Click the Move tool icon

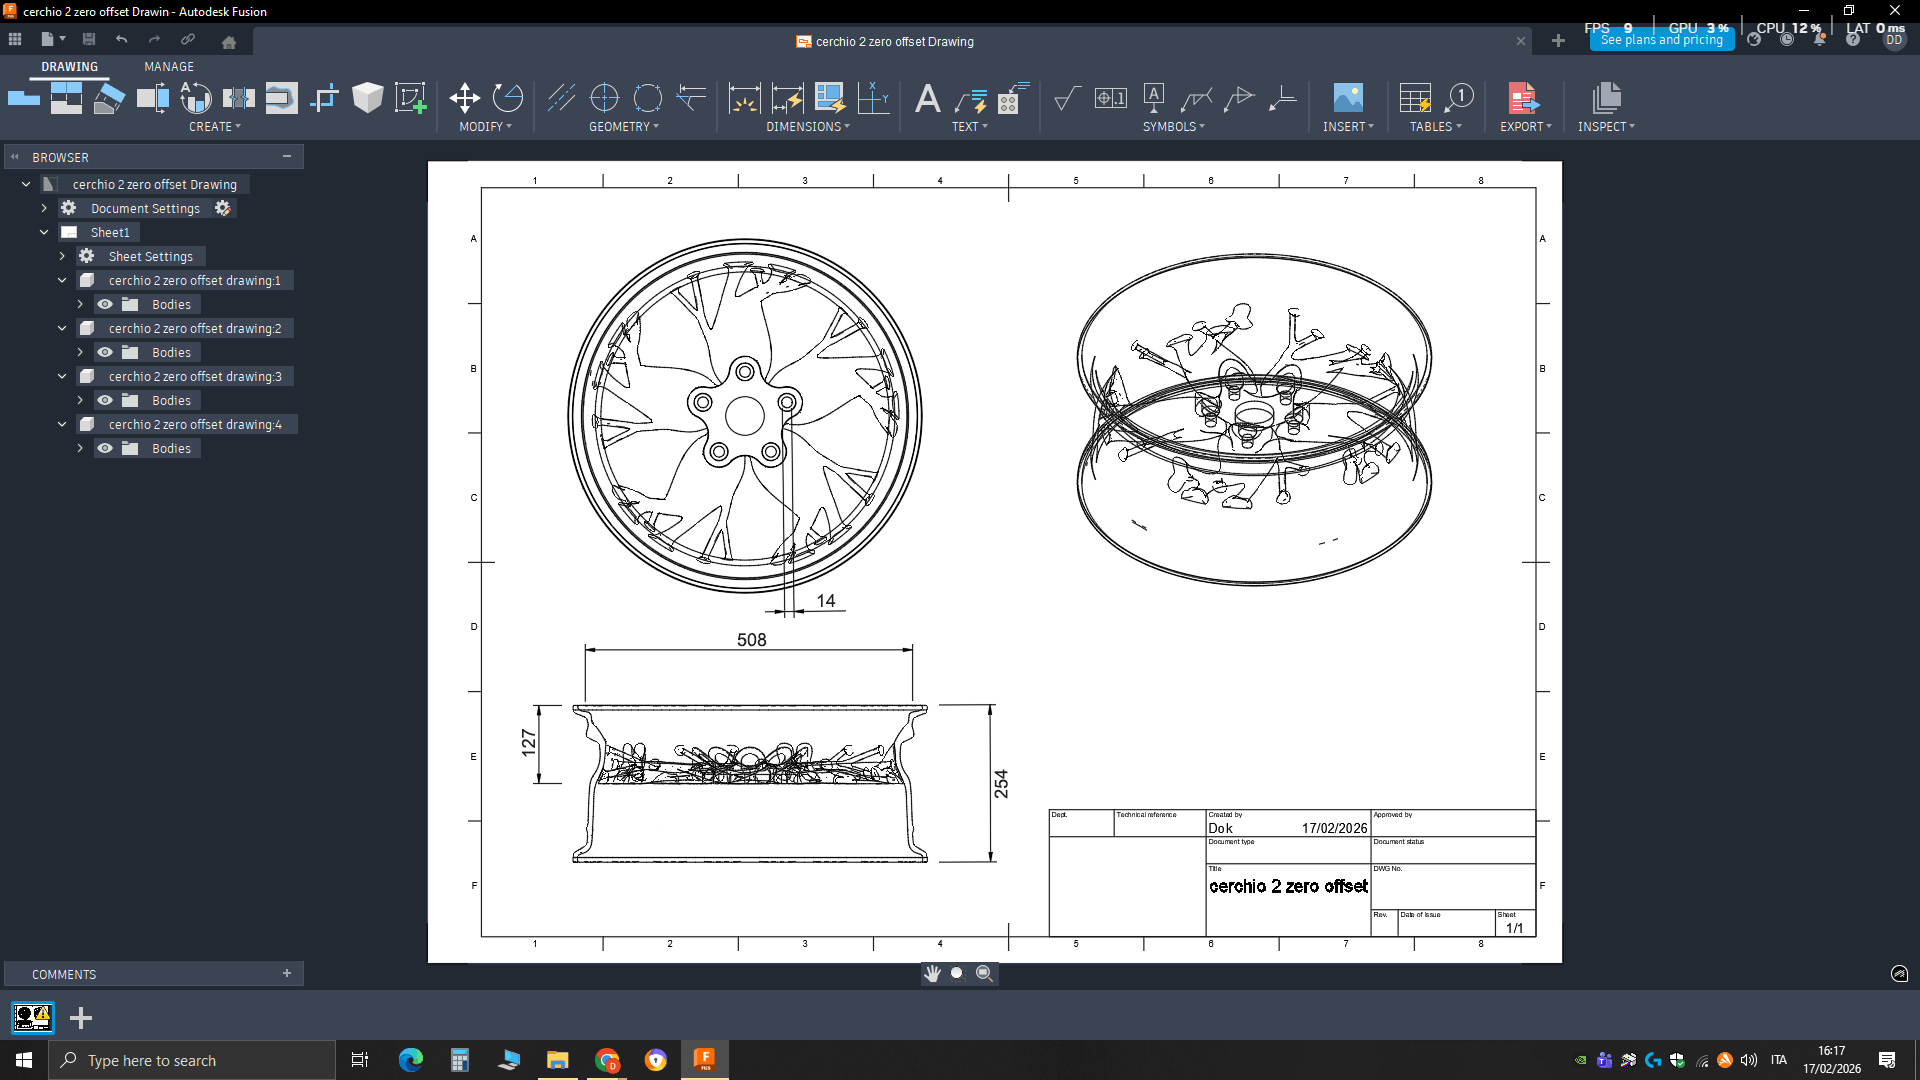click(464, 98)
